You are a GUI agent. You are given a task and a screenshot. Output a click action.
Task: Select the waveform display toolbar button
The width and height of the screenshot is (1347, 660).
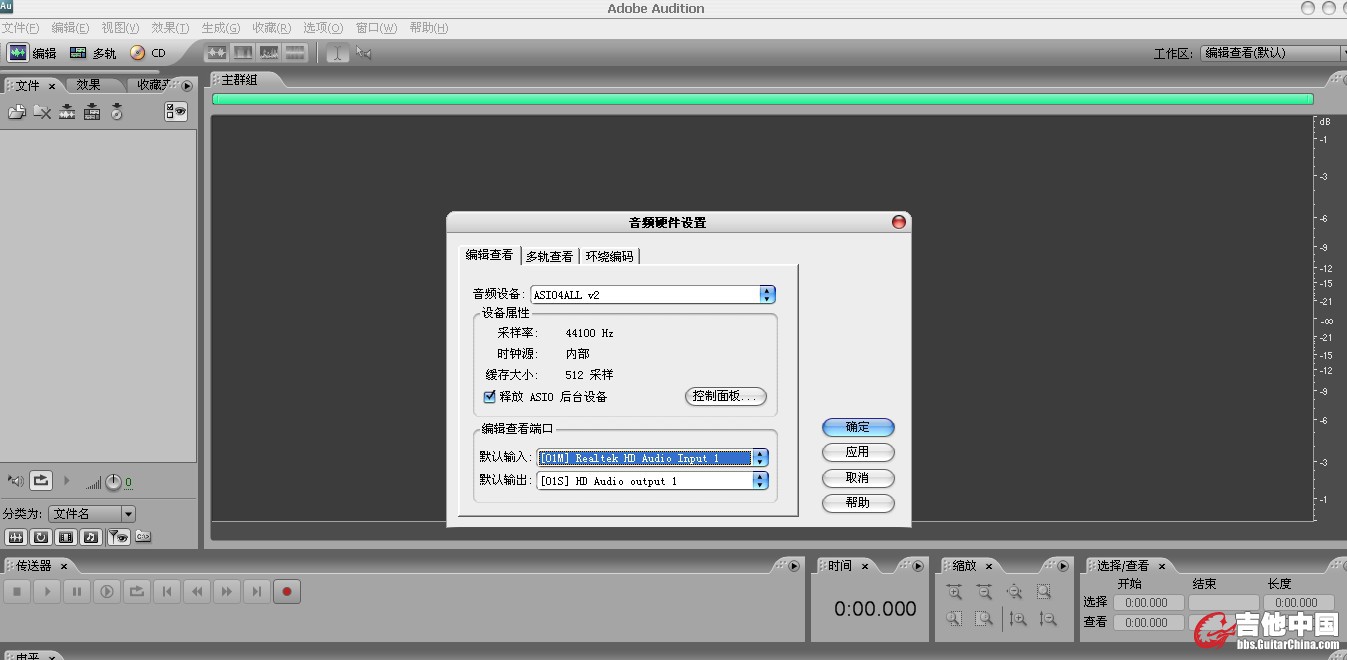point(217,53)
